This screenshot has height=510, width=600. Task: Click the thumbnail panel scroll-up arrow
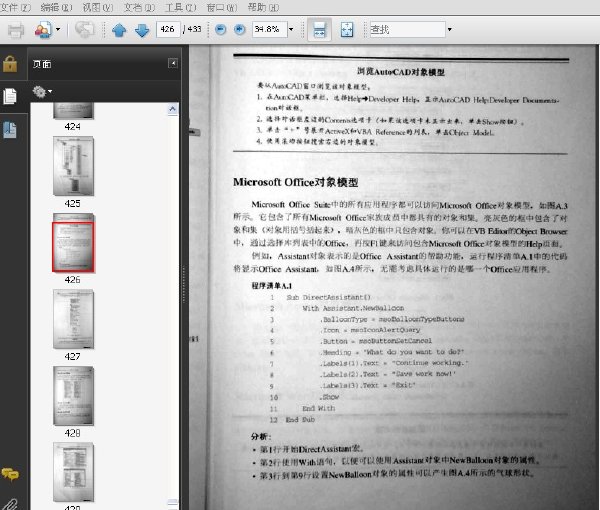tap(173, 109)
